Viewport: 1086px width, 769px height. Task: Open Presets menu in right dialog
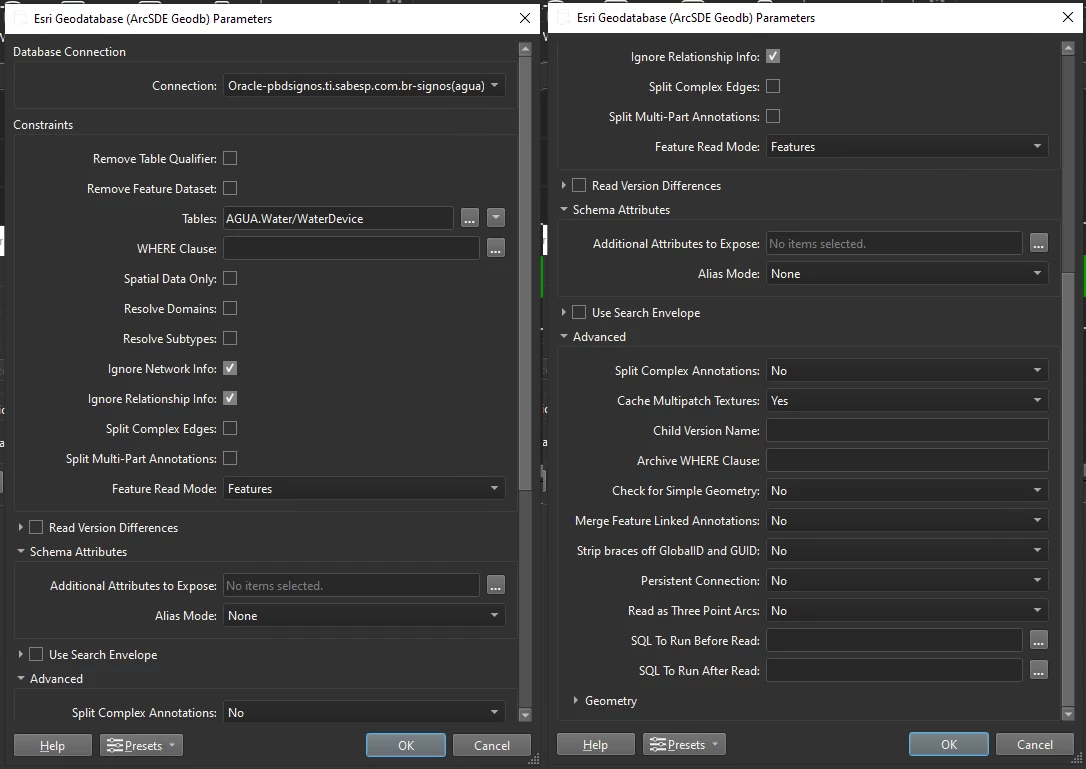click(684, 745)
